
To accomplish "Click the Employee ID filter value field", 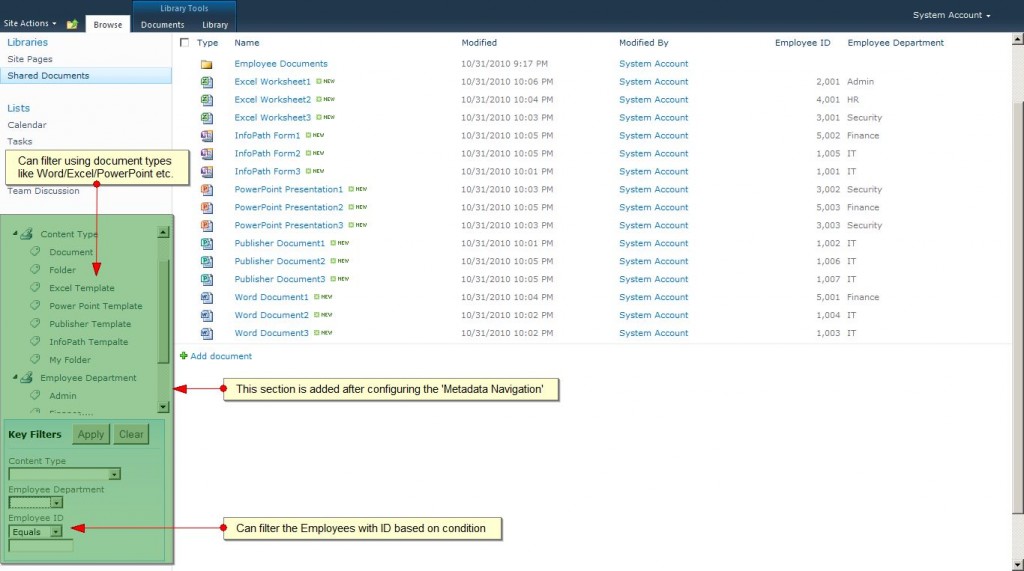I will pyautogui.click(x=40, y=546).
